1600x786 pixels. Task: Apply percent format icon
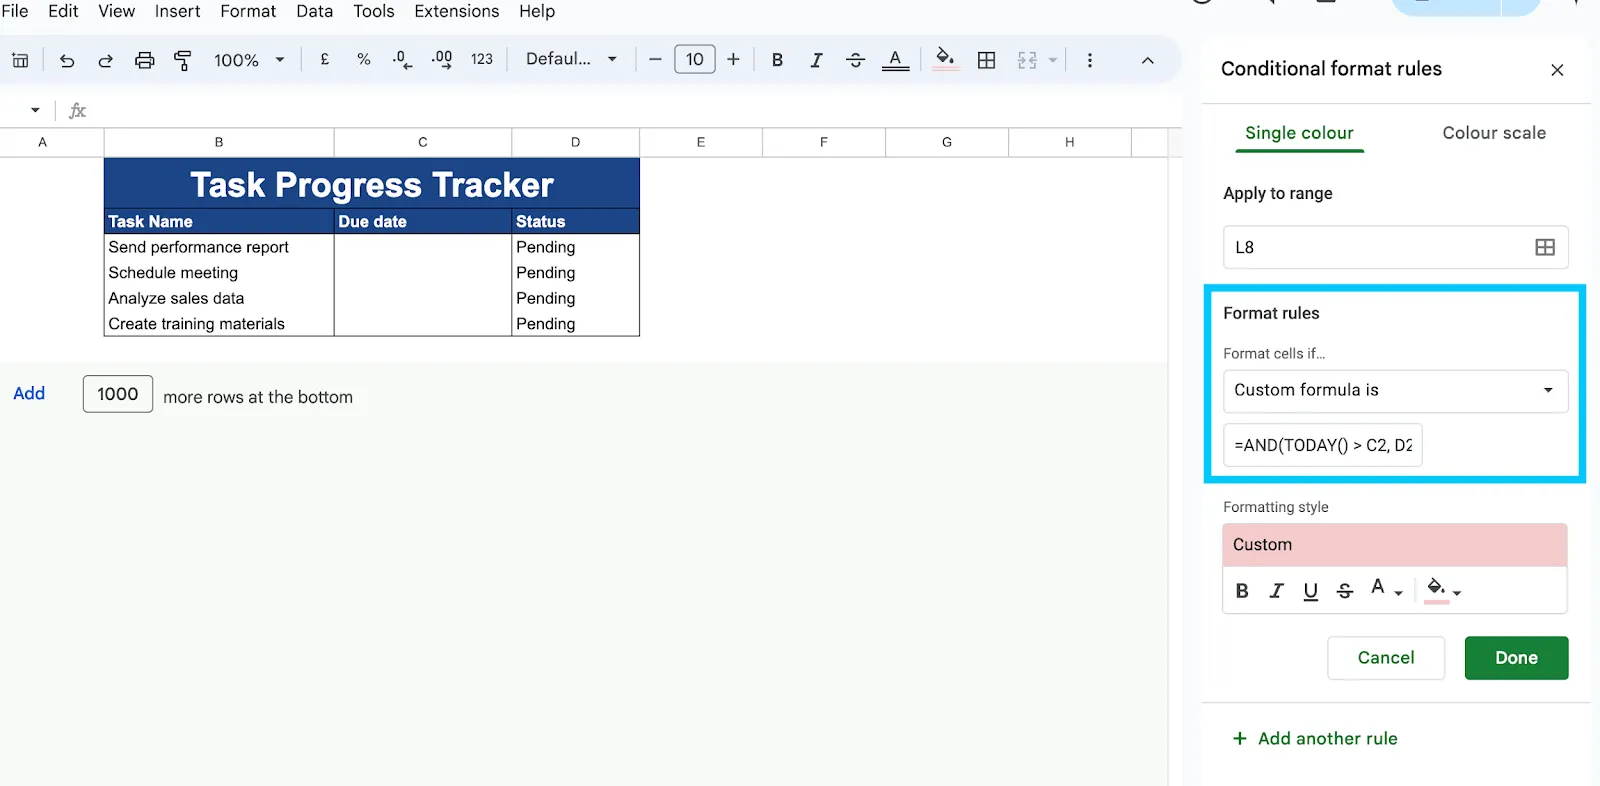pos(364,59)
